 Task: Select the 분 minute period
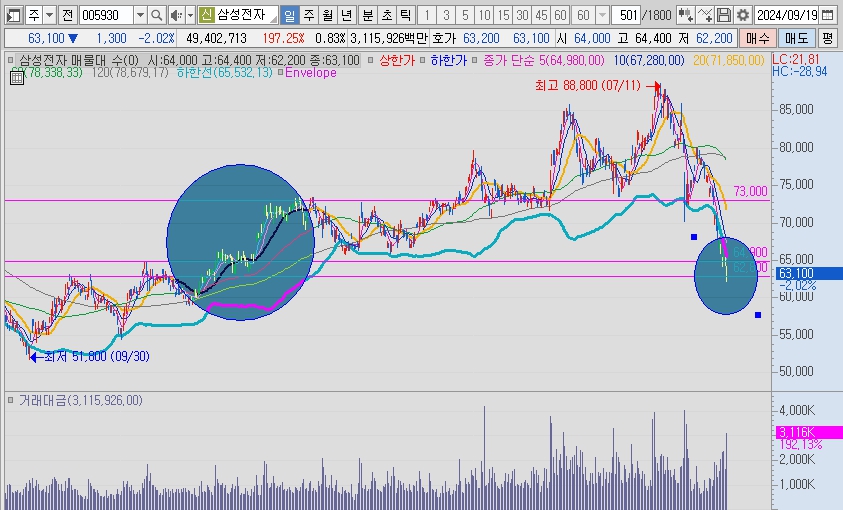pos(368,15)
